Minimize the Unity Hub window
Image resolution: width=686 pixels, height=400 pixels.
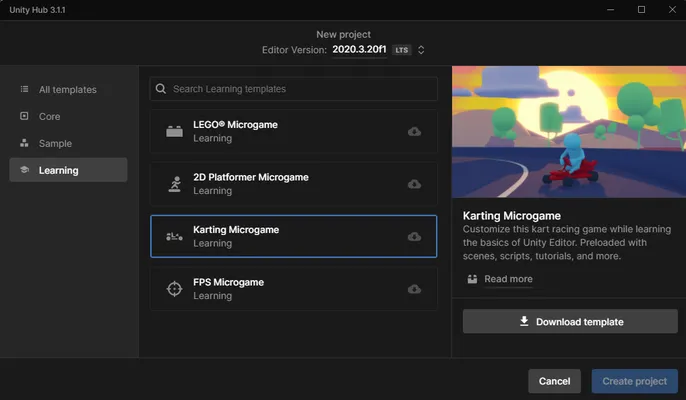(x=610, y=10)
